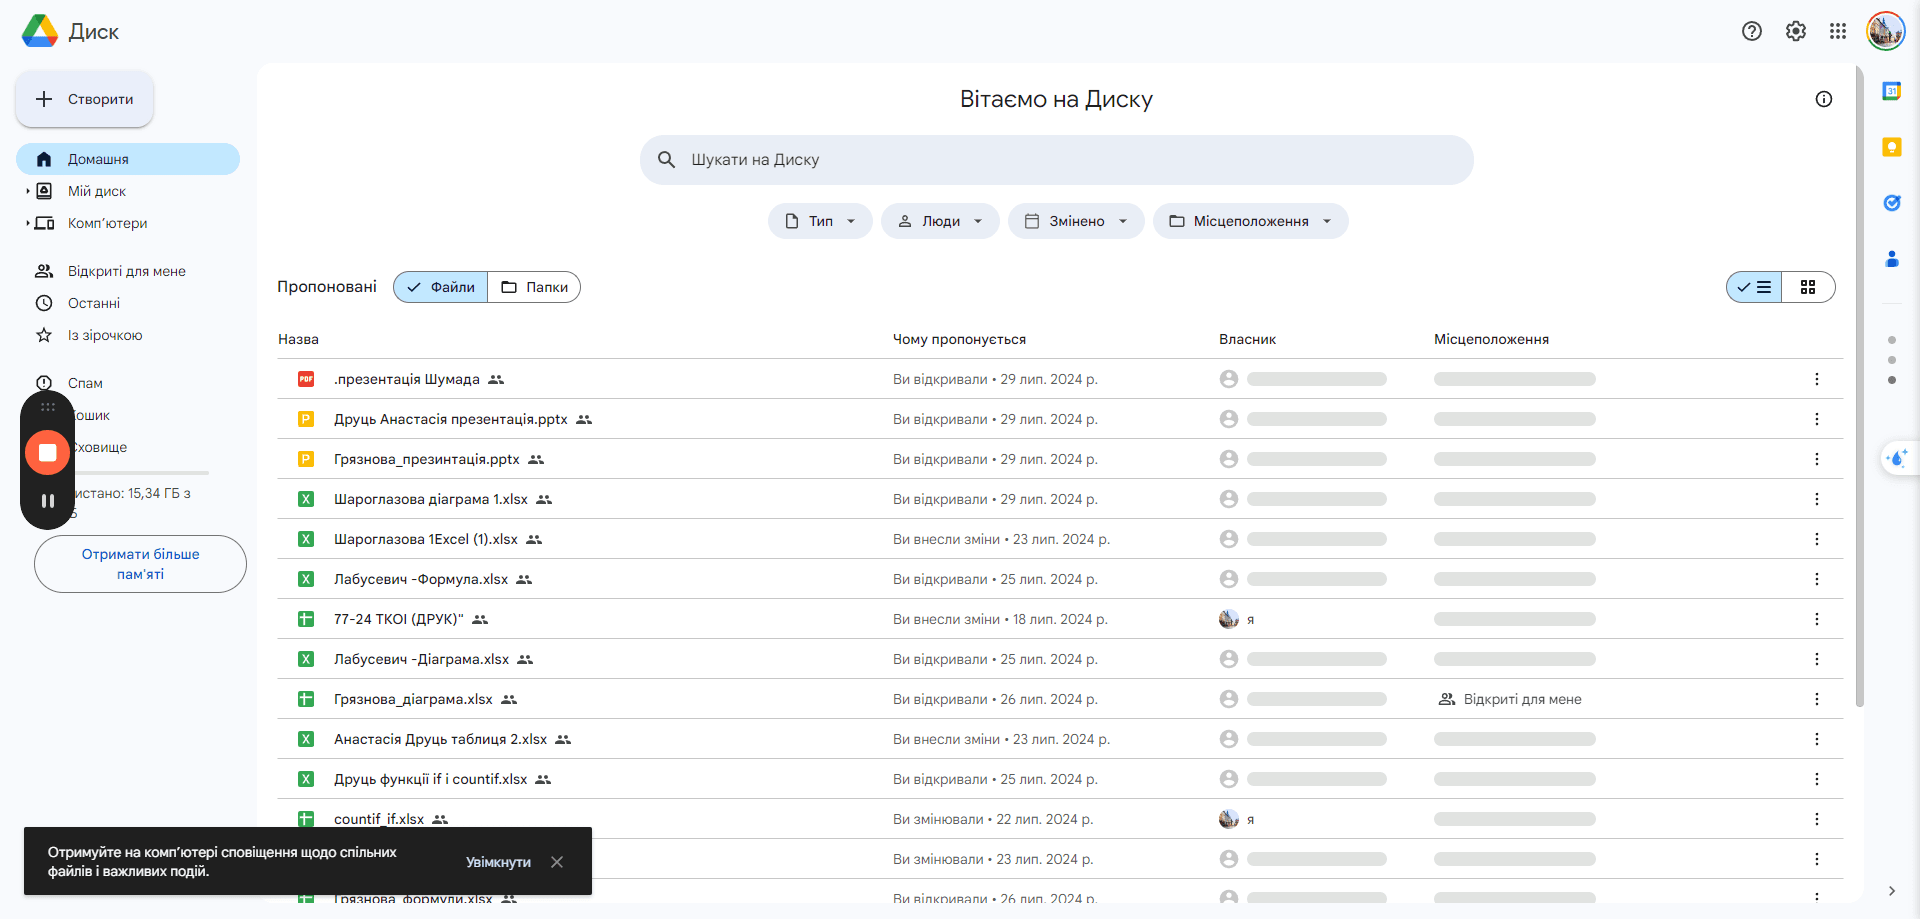The image size is (1920, 919).
Task: Open the Gemini sparkle side icon
Action: (x=1897, y=459)
